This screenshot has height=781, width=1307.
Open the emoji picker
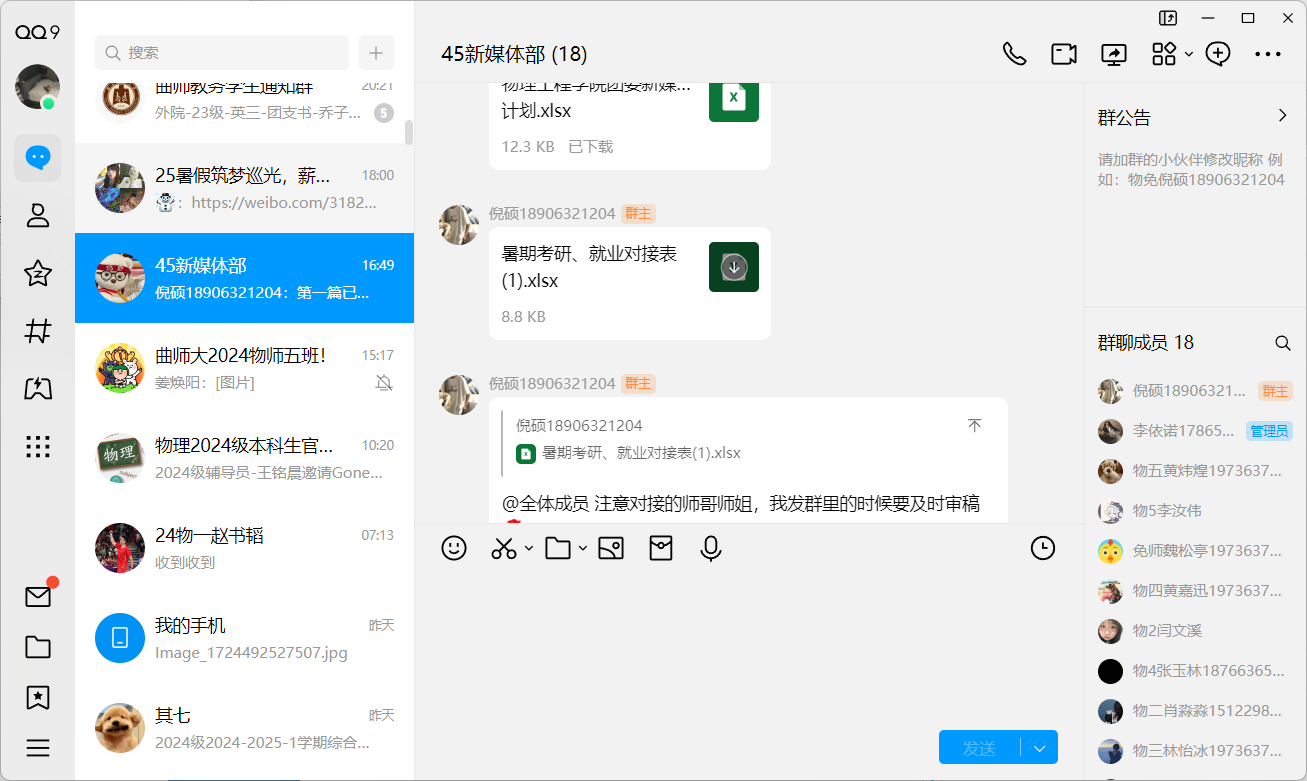click(454, 548)
